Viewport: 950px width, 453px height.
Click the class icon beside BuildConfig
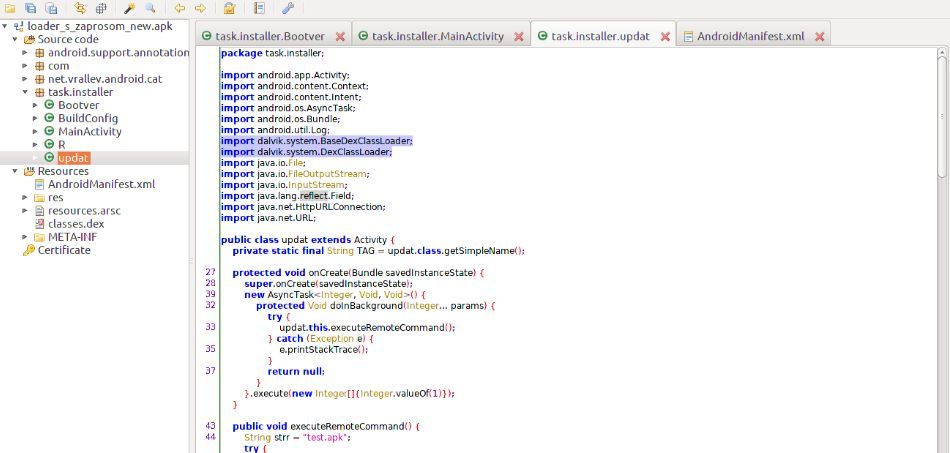(x=50, y=119)
